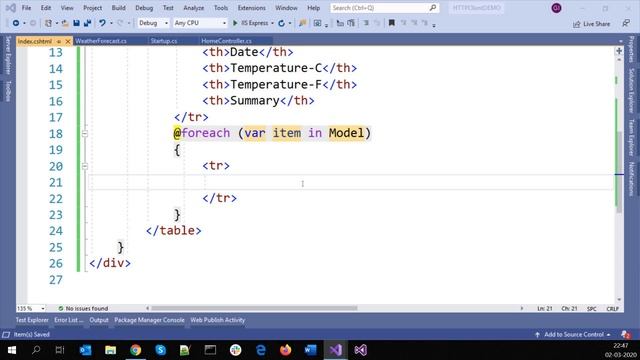Open the Extensions menu

click(251, 8)
